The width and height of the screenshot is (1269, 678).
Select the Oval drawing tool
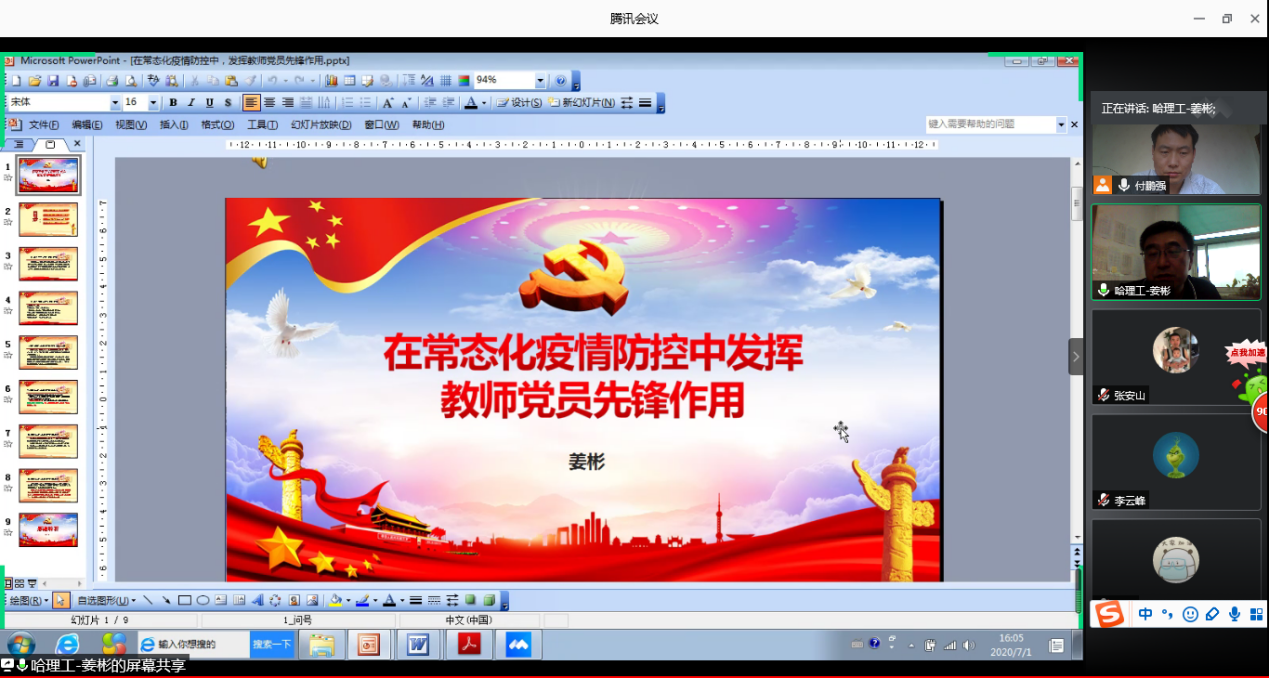(x=202, y=601)
